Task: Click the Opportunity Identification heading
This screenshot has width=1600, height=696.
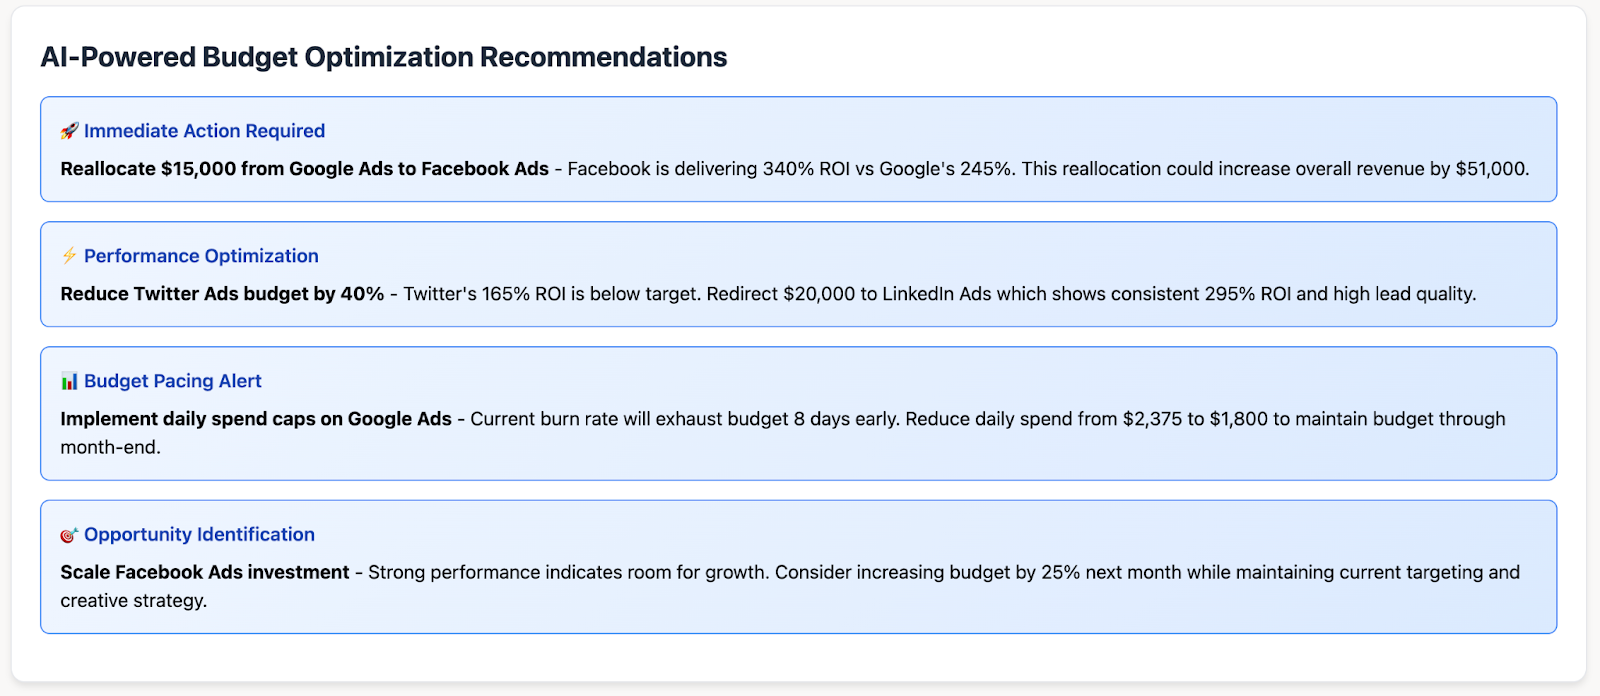Action: (199, 535)
